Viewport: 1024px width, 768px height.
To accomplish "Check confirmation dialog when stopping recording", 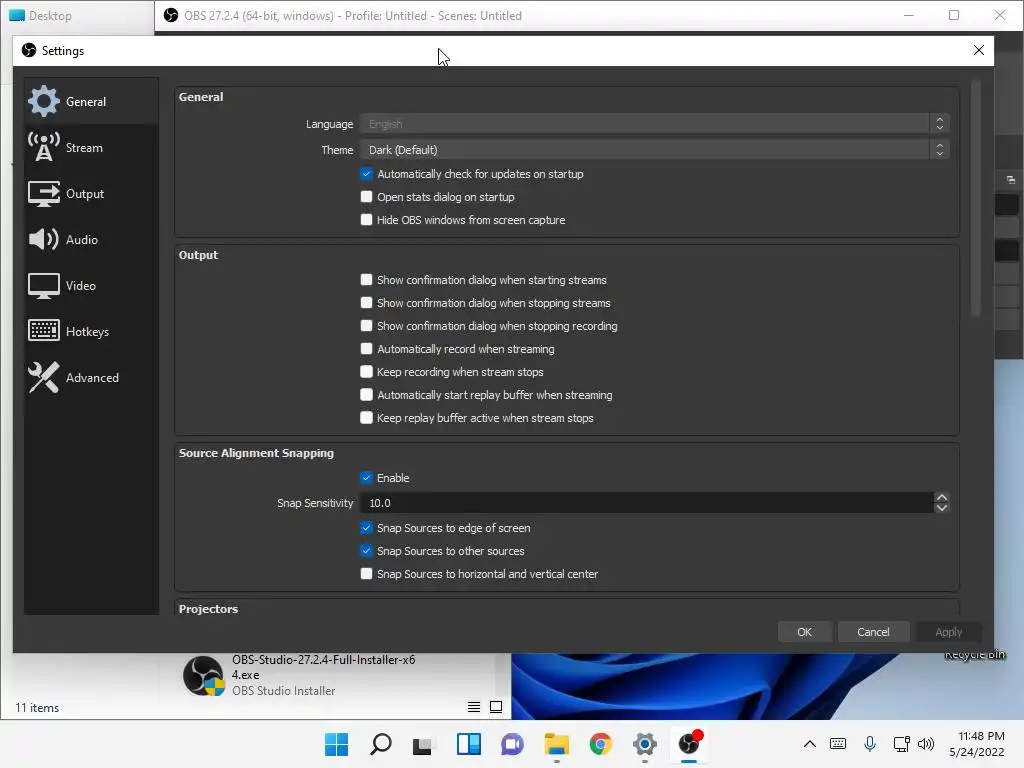I will pyautogui.click(x=366, y=326).
